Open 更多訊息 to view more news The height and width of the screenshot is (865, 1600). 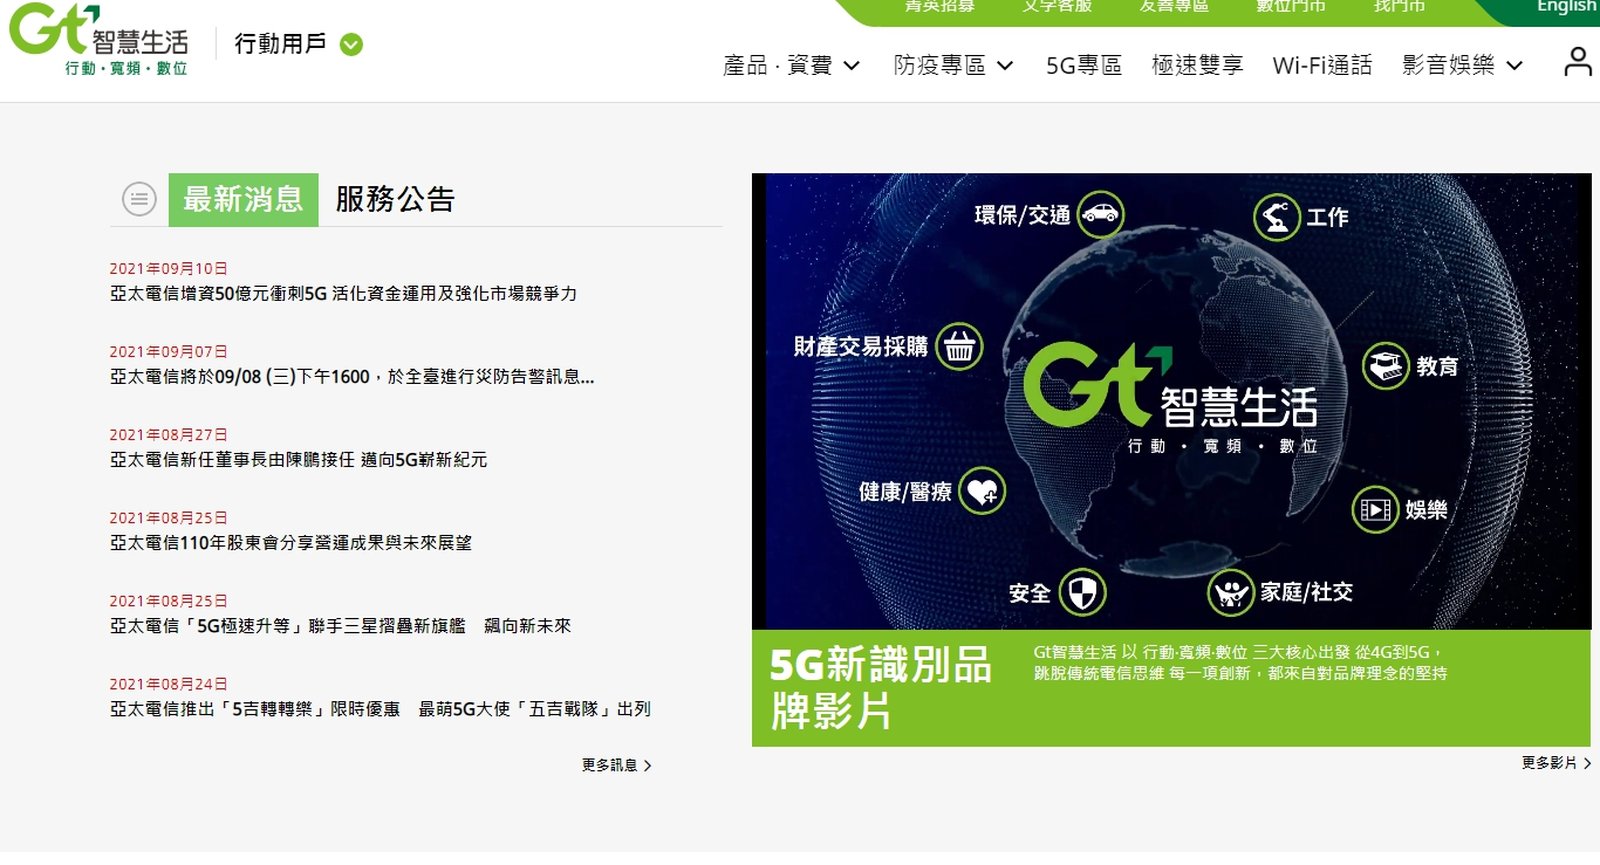click(x=616, y=765)
